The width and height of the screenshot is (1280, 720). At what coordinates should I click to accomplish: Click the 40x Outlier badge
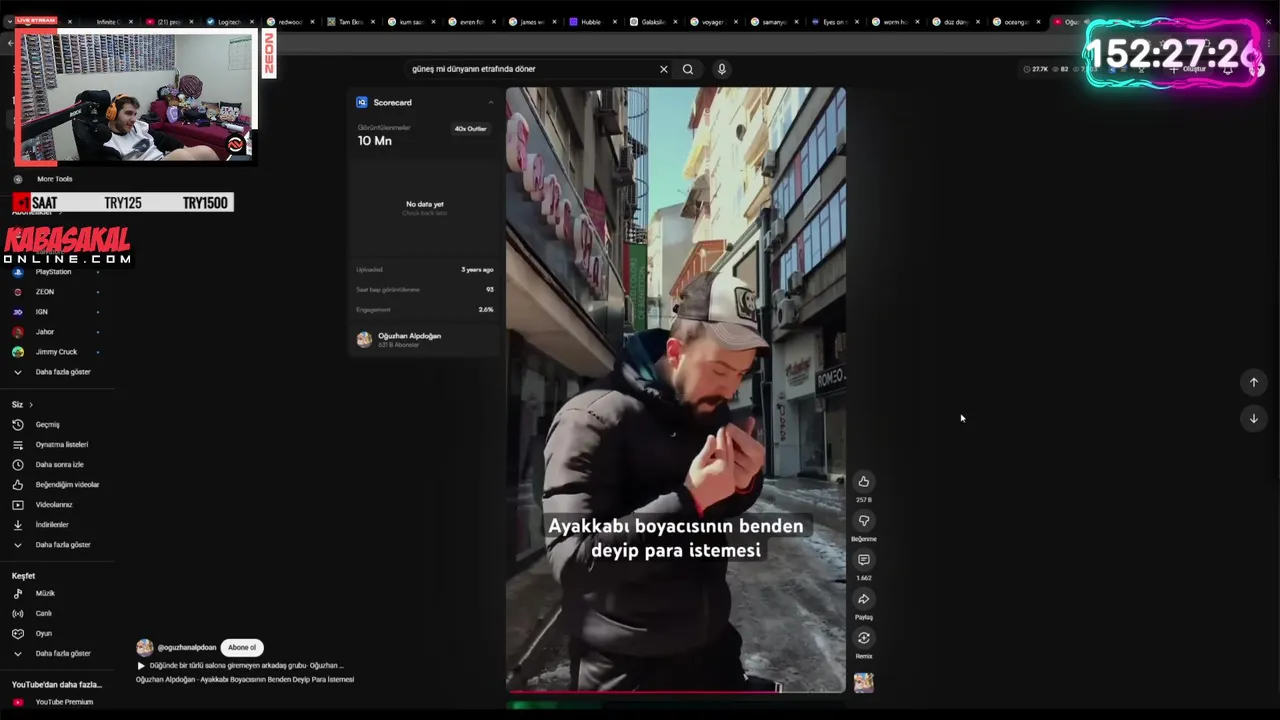470,128
